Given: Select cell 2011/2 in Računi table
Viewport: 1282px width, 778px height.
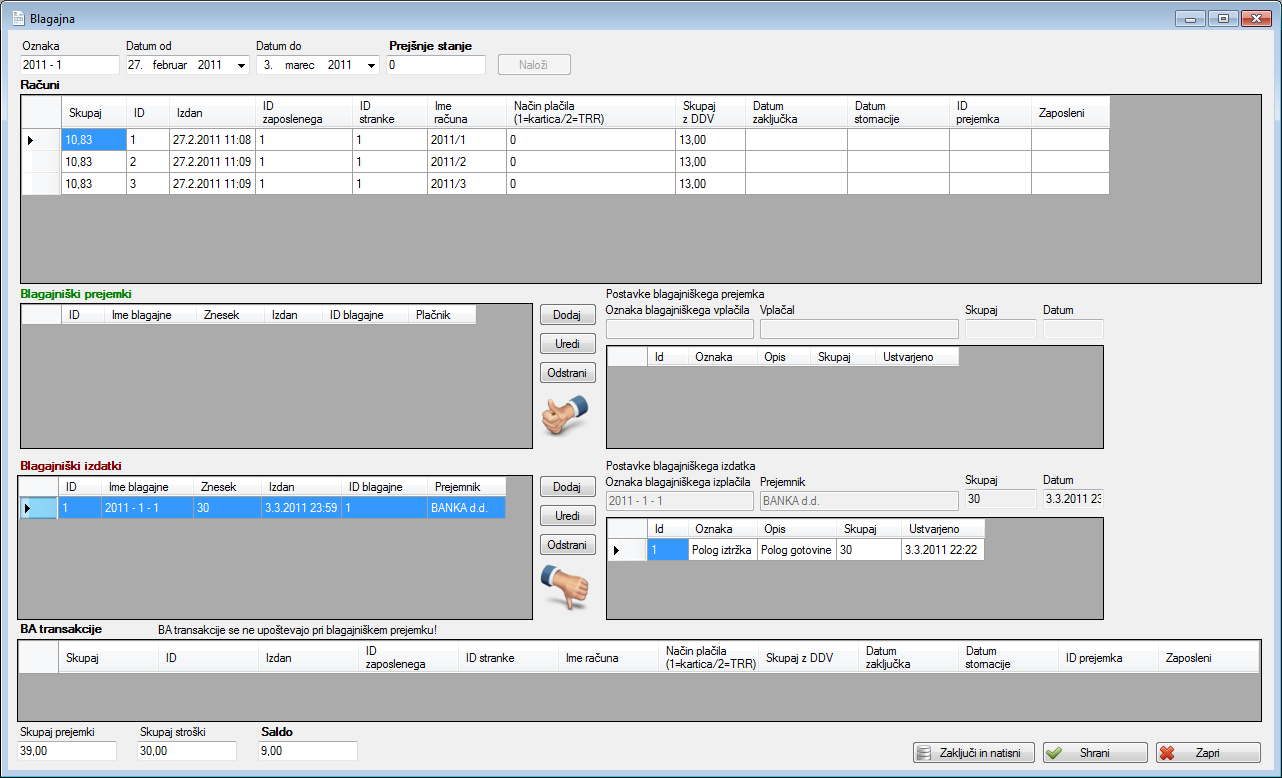Looking at the screenshot, I should point(466,162).
